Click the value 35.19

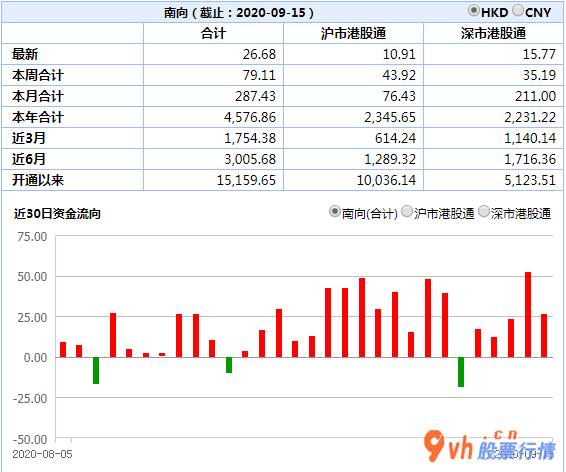539,75
